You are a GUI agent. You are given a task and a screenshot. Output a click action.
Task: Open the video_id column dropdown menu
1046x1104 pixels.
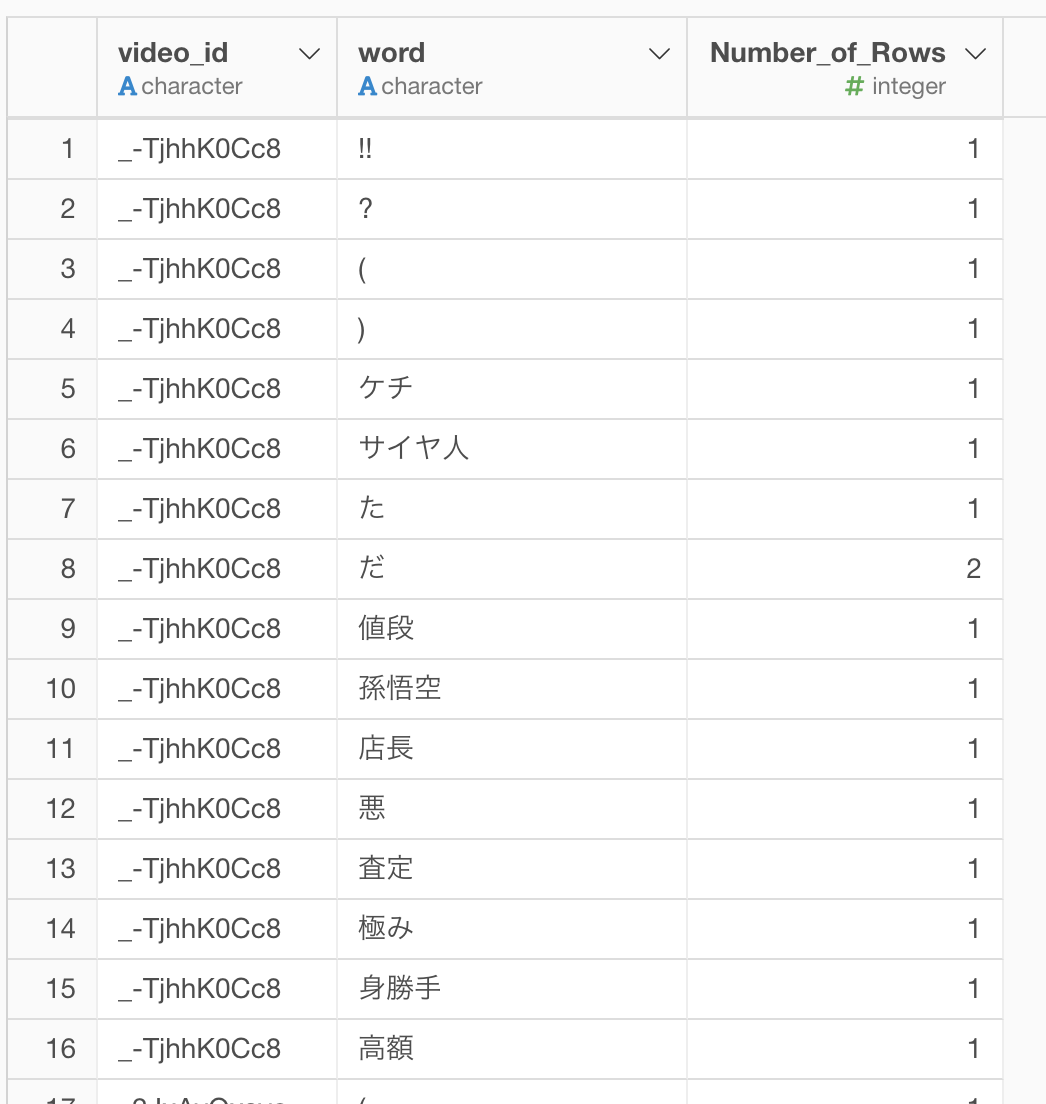pos(310,54)
